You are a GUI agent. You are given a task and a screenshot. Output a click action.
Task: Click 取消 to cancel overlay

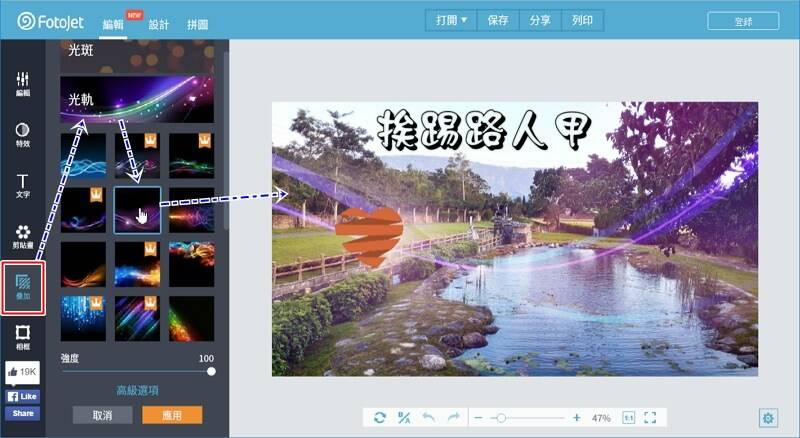[103, 415]
